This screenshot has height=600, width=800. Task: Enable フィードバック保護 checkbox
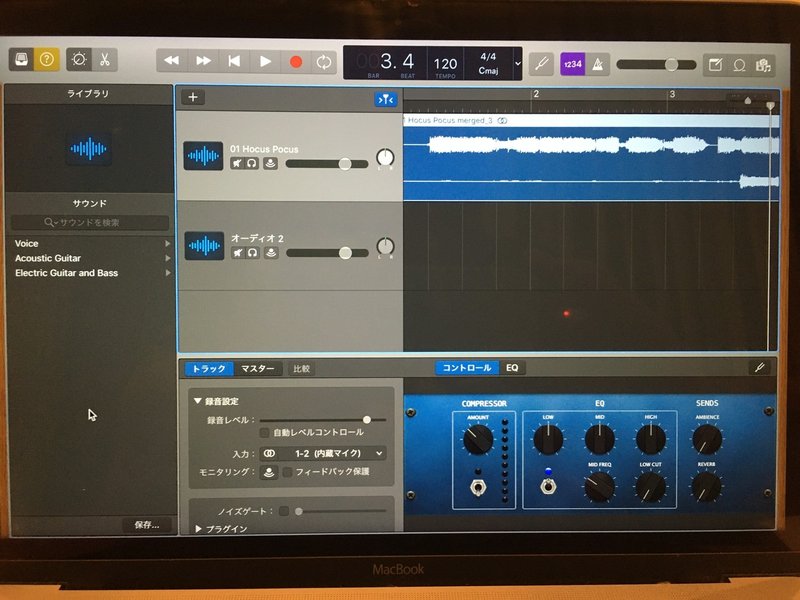pyautogui.click(x=287, y=472)
